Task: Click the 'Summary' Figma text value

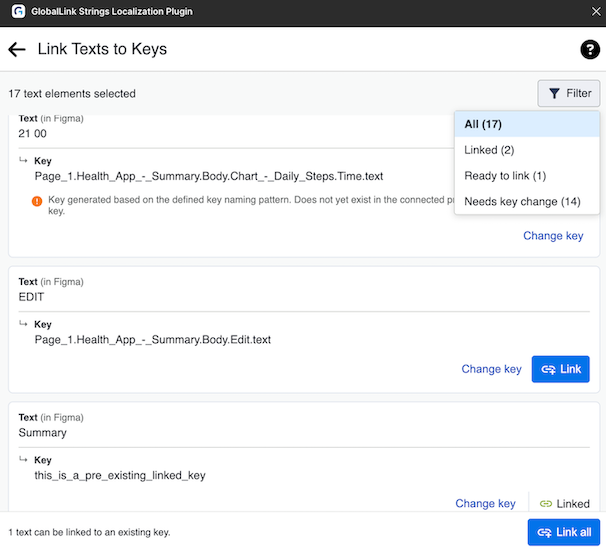Action: pos(43,433)
